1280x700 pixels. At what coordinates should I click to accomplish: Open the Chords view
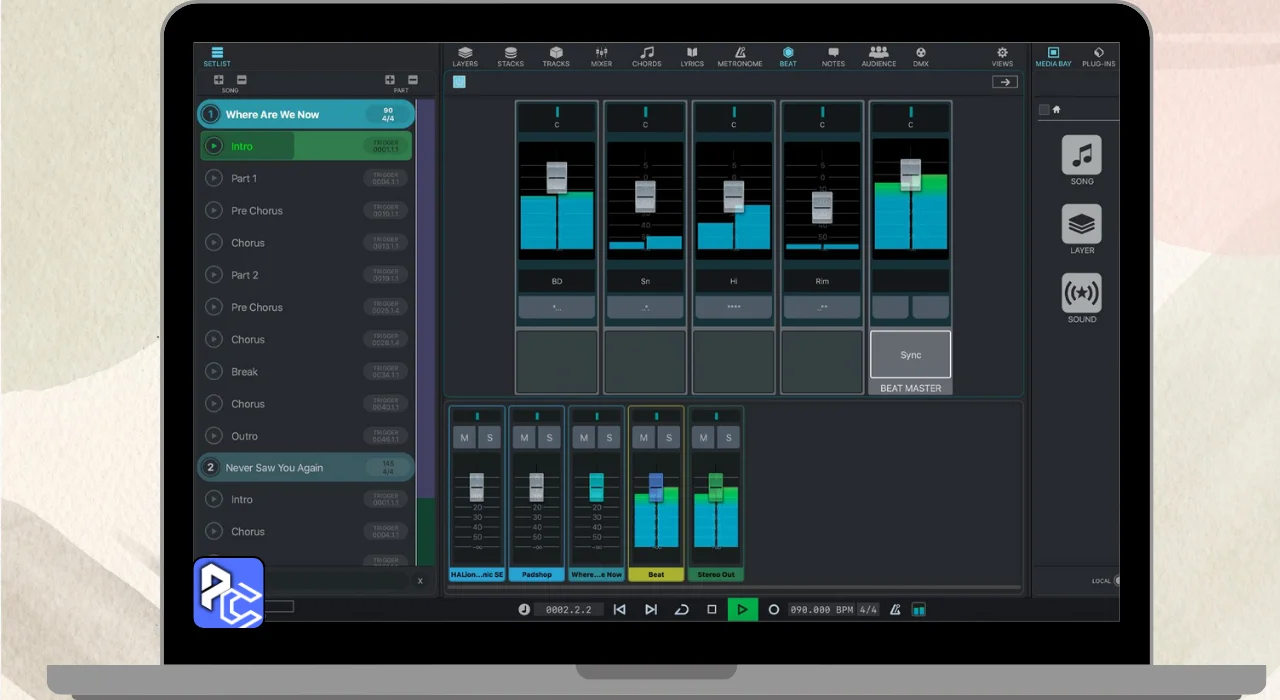[646, 56]
